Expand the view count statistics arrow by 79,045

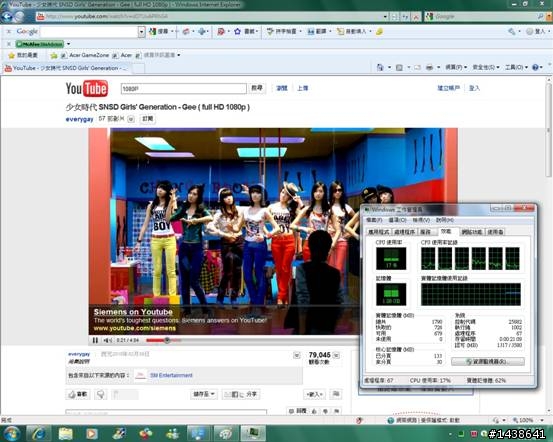click(x=337, y=355)
